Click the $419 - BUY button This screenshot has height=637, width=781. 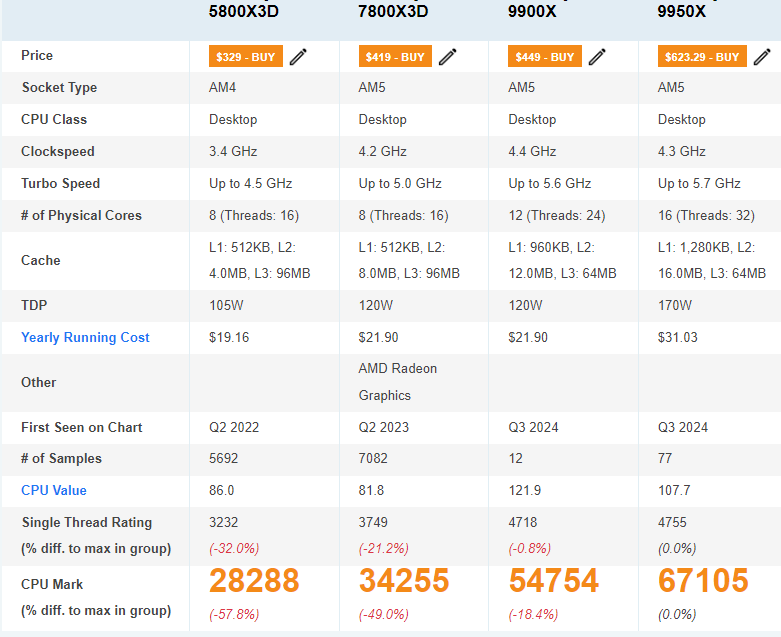click(x=395, y=56)
